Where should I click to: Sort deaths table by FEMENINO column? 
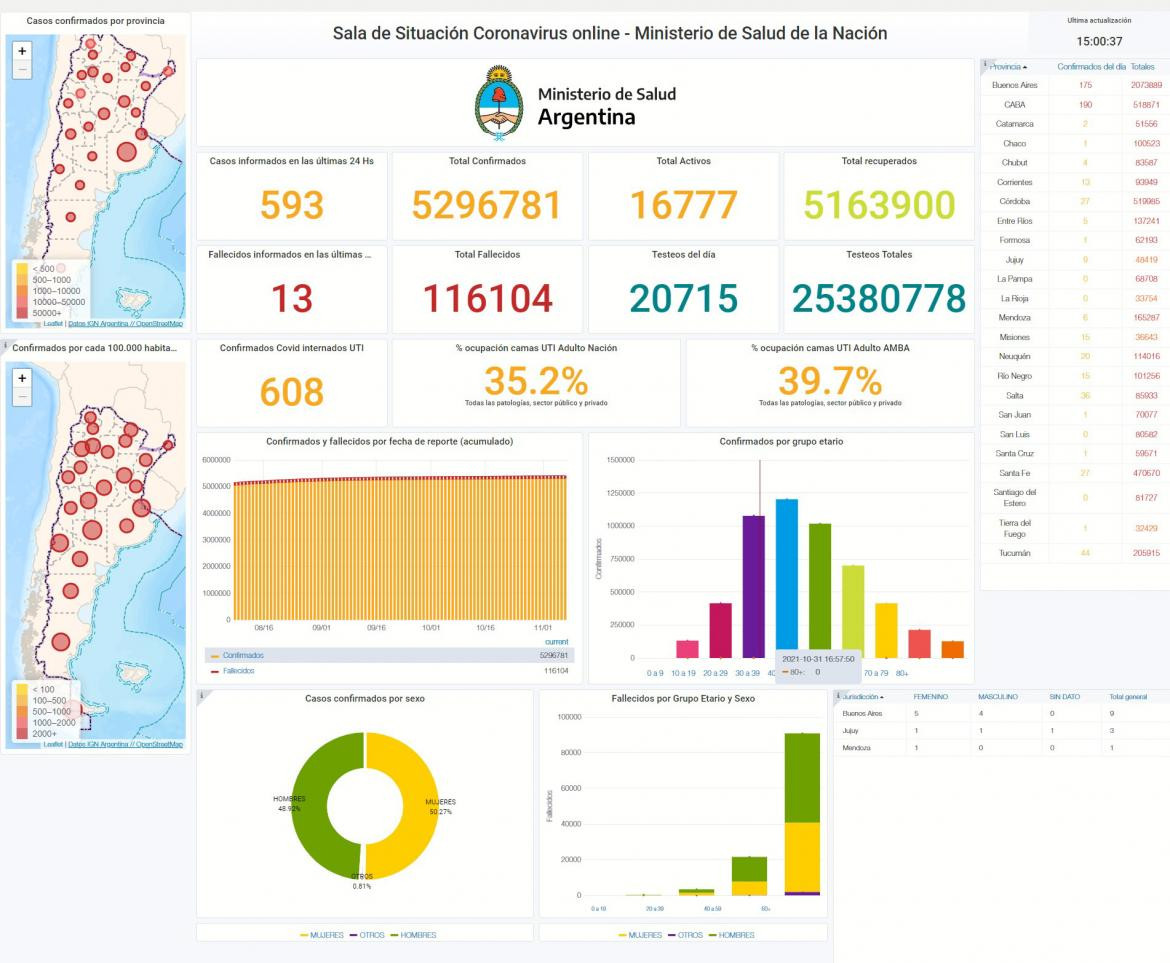point(930,697)
